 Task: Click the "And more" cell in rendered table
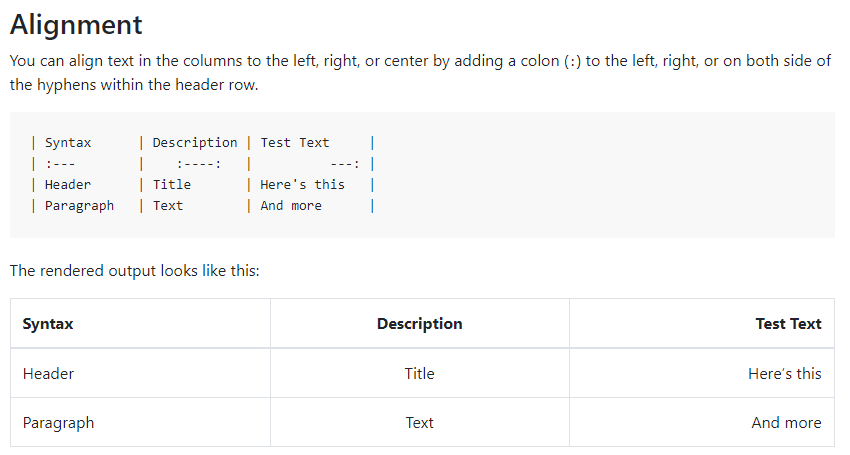(x=787, y=423)
